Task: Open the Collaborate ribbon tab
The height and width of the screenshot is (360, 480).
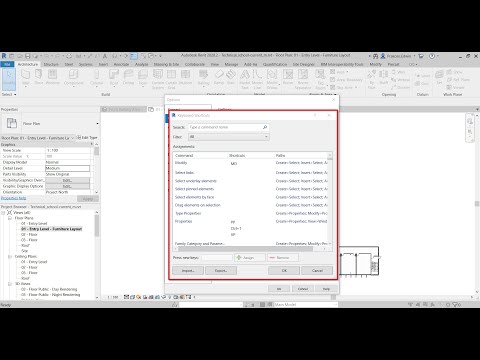Action: point(195,64)
